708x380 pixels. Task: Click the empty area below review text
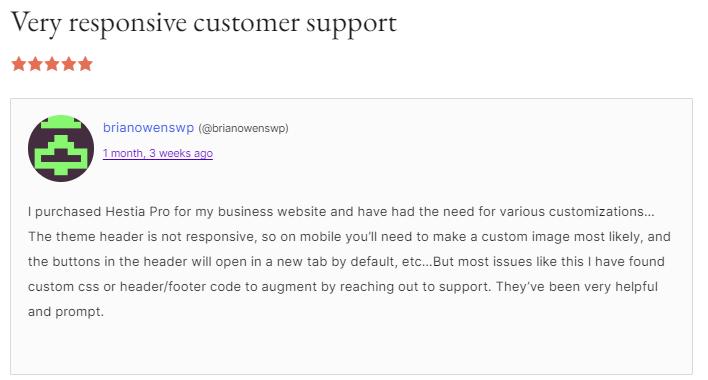click(351, 348)
